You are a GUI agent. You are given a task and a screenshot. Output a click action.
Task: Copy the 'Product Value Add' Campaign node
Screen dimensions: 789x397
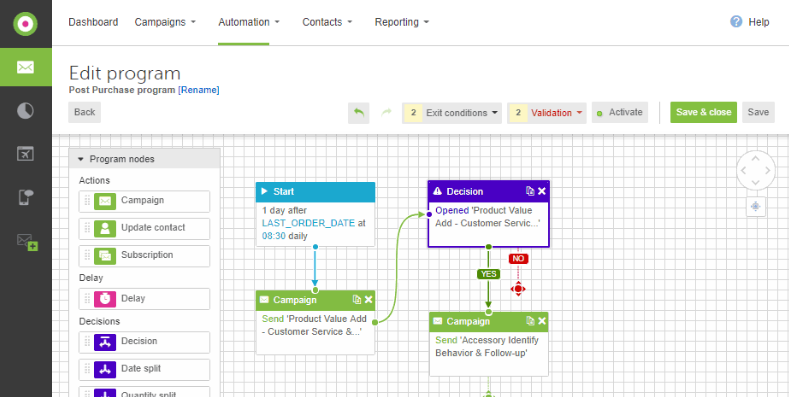[x=357, y=300]
